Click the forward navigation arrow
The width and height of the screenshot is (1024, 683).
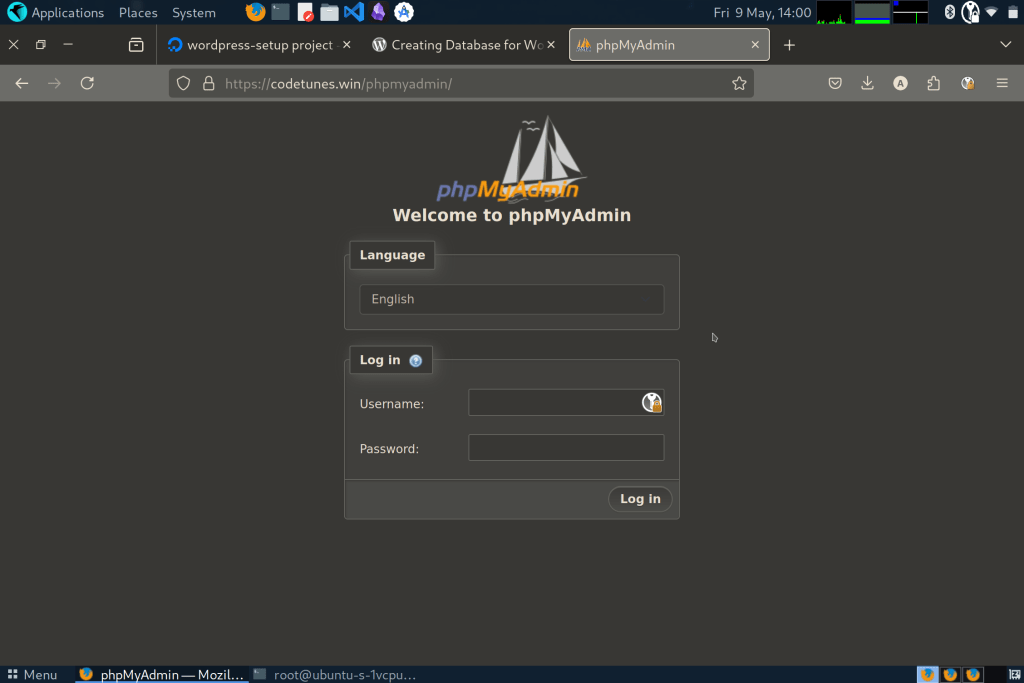pyautogui.click(x=54, y=83)
